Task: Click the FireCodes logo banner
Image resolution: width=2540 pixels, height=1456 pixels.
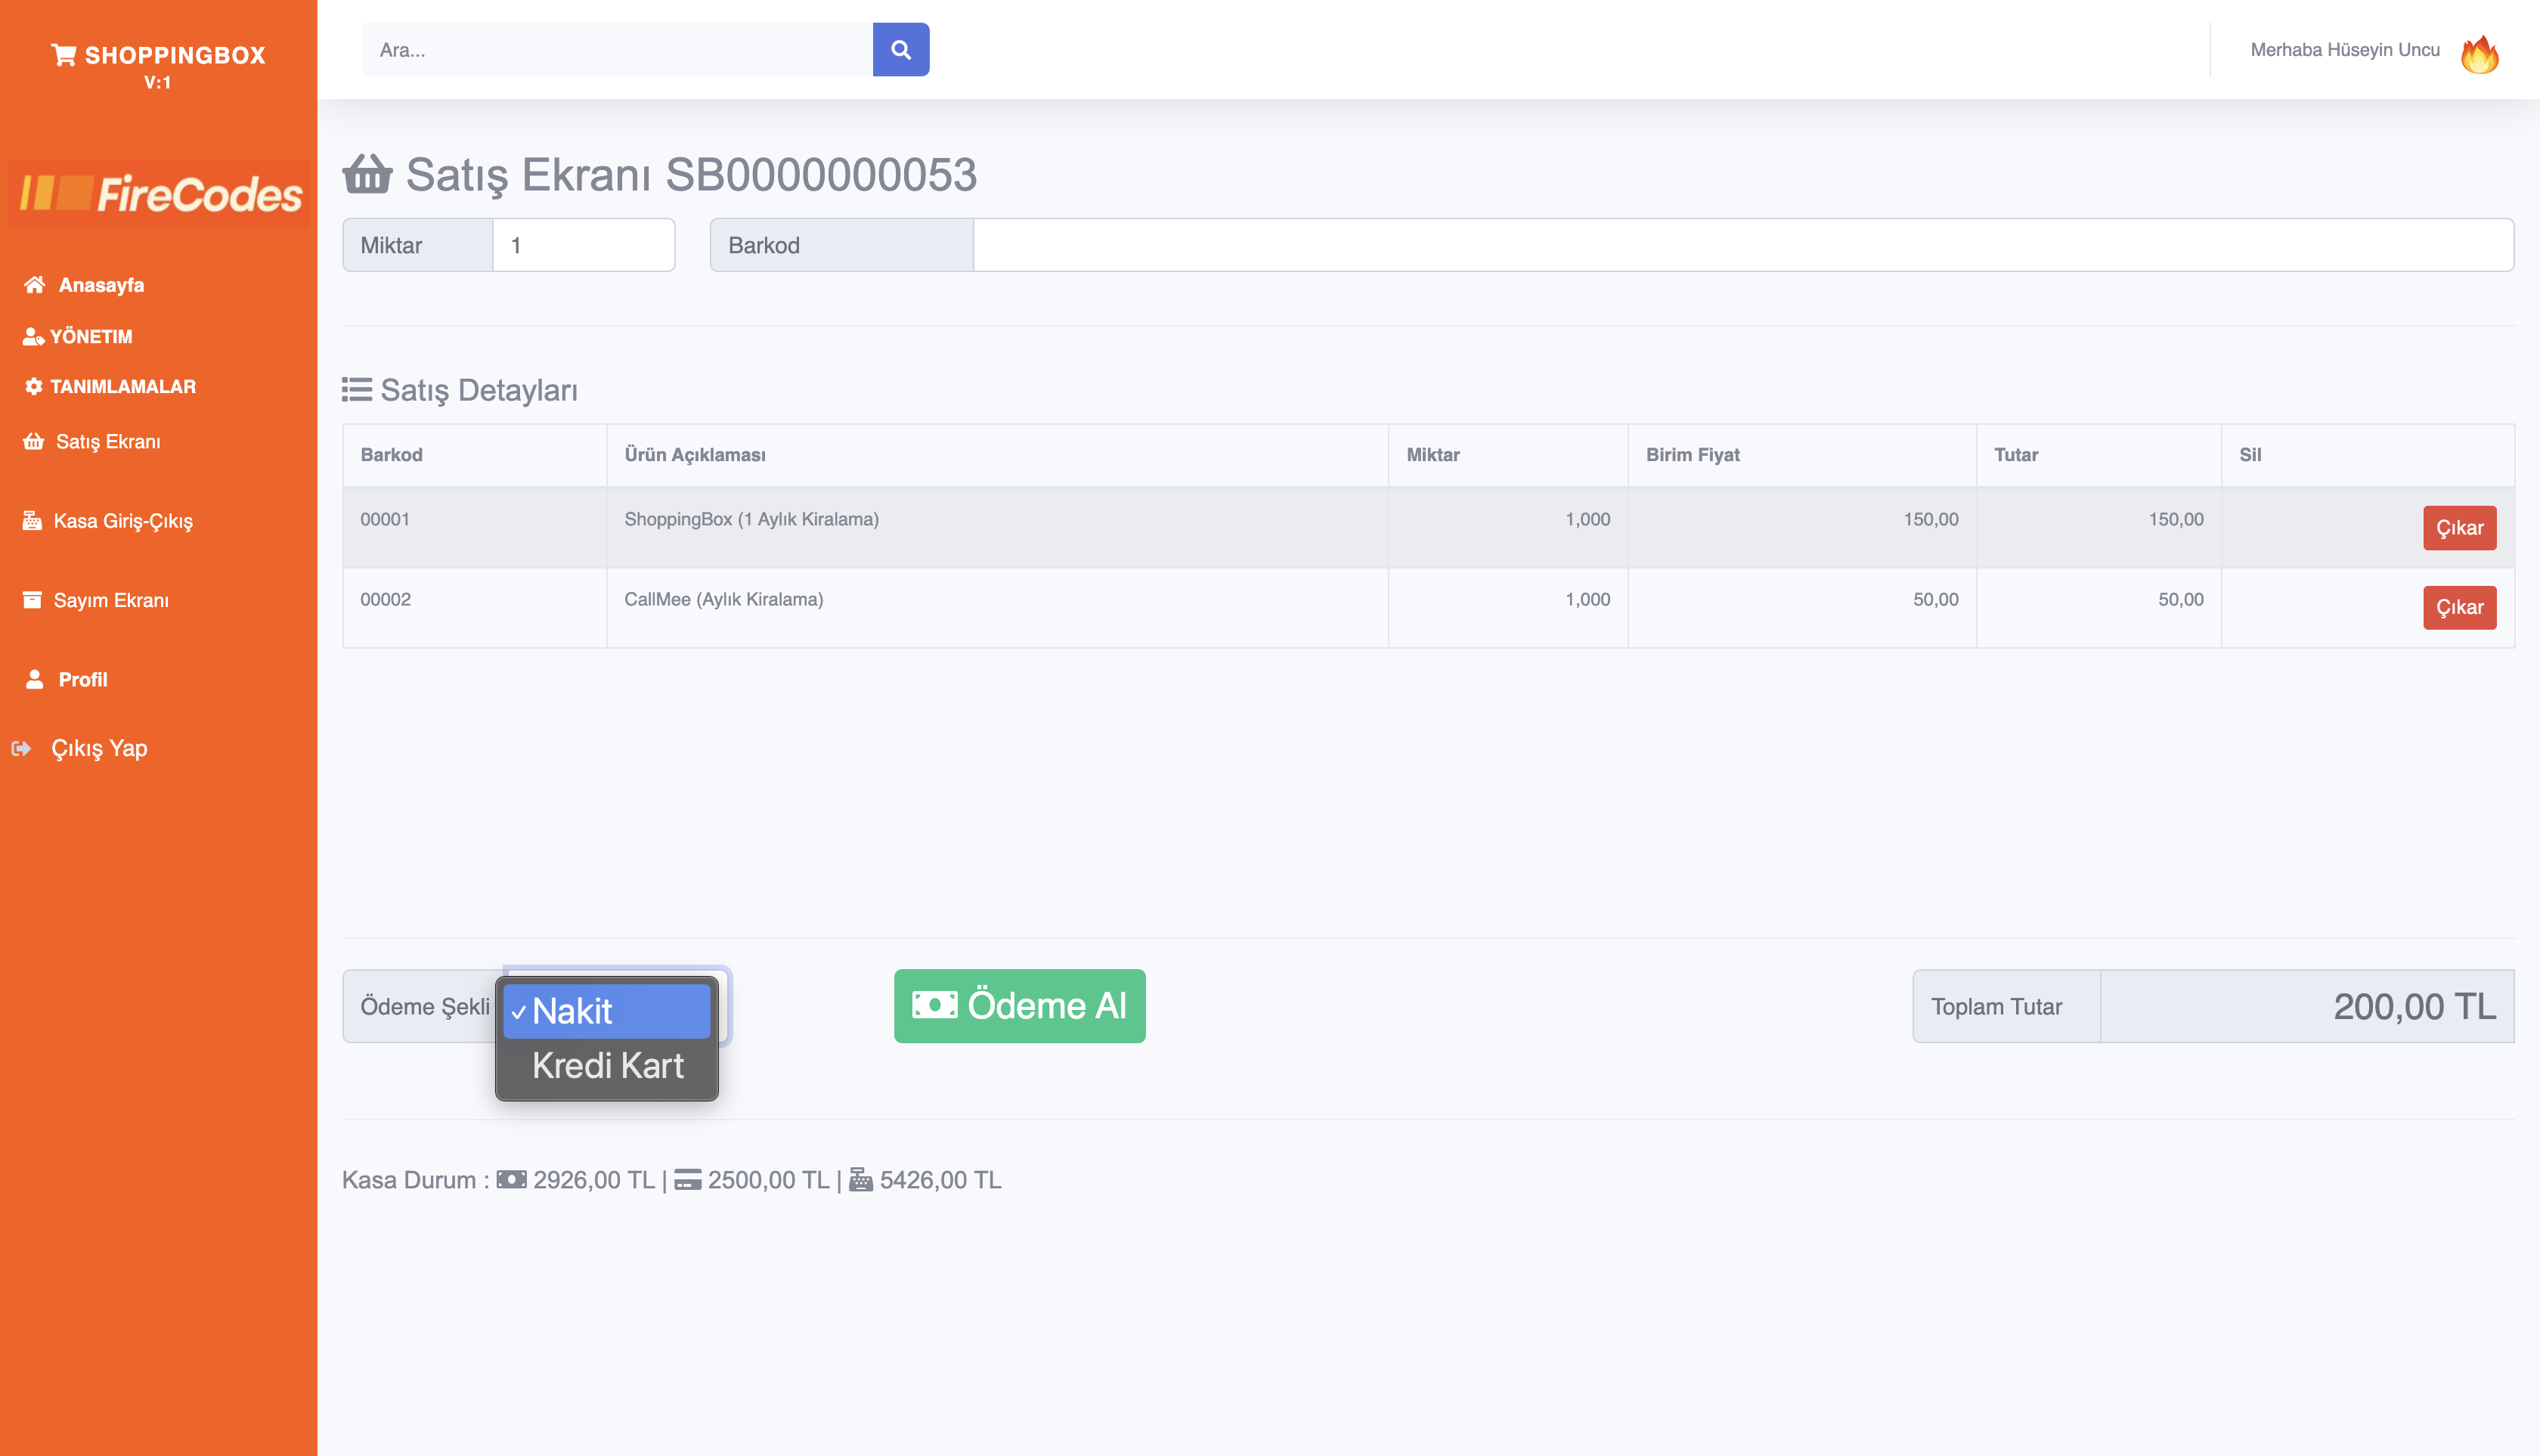Action: (x=160, y=193)
